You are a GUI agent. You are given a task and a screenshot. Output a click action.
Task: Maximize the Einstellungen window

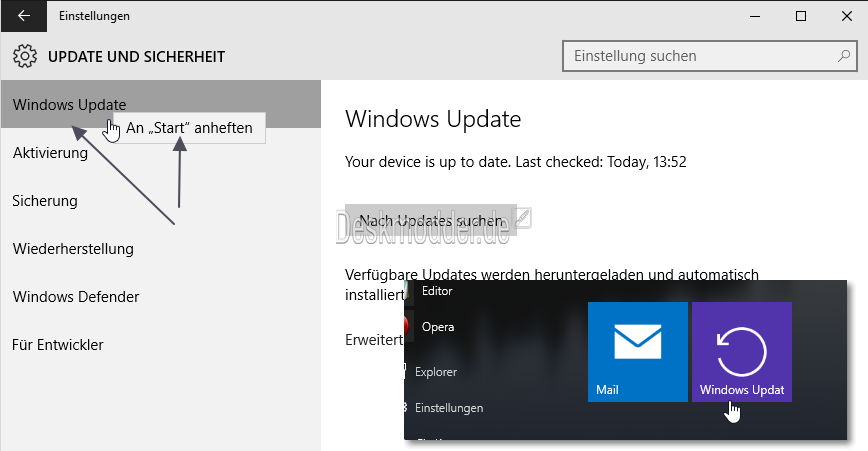pyautogui.click(x=800, y=16)
